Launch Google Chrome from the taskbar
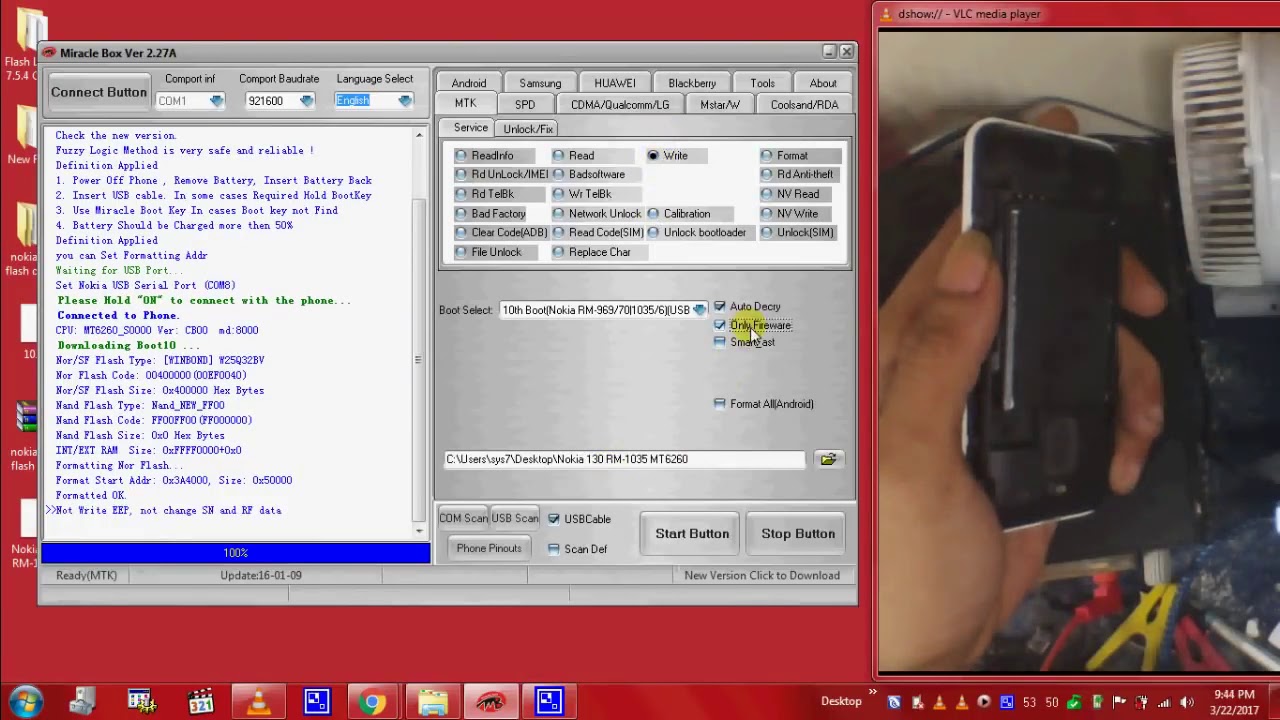 coord(373,701)
